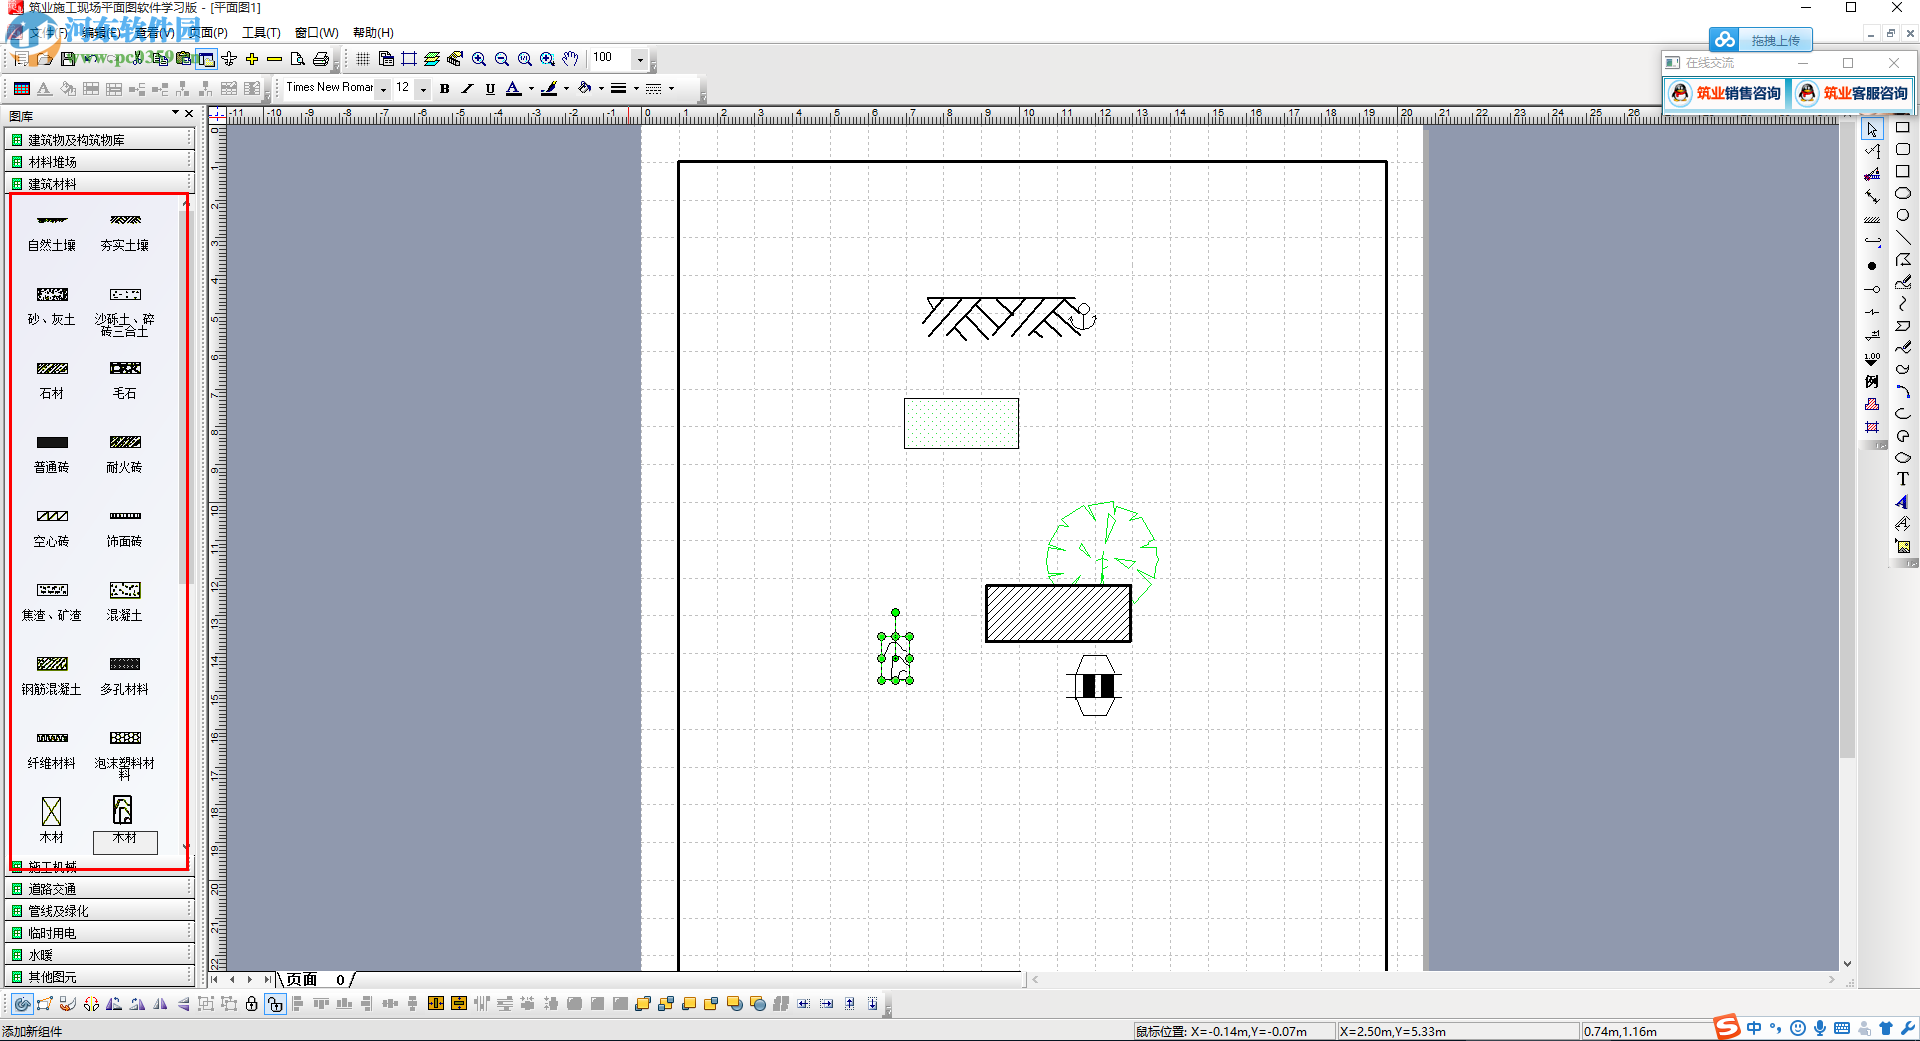Open the 窗口(W) menu
Viewport: 1920px width, 1041px height.
316,33
